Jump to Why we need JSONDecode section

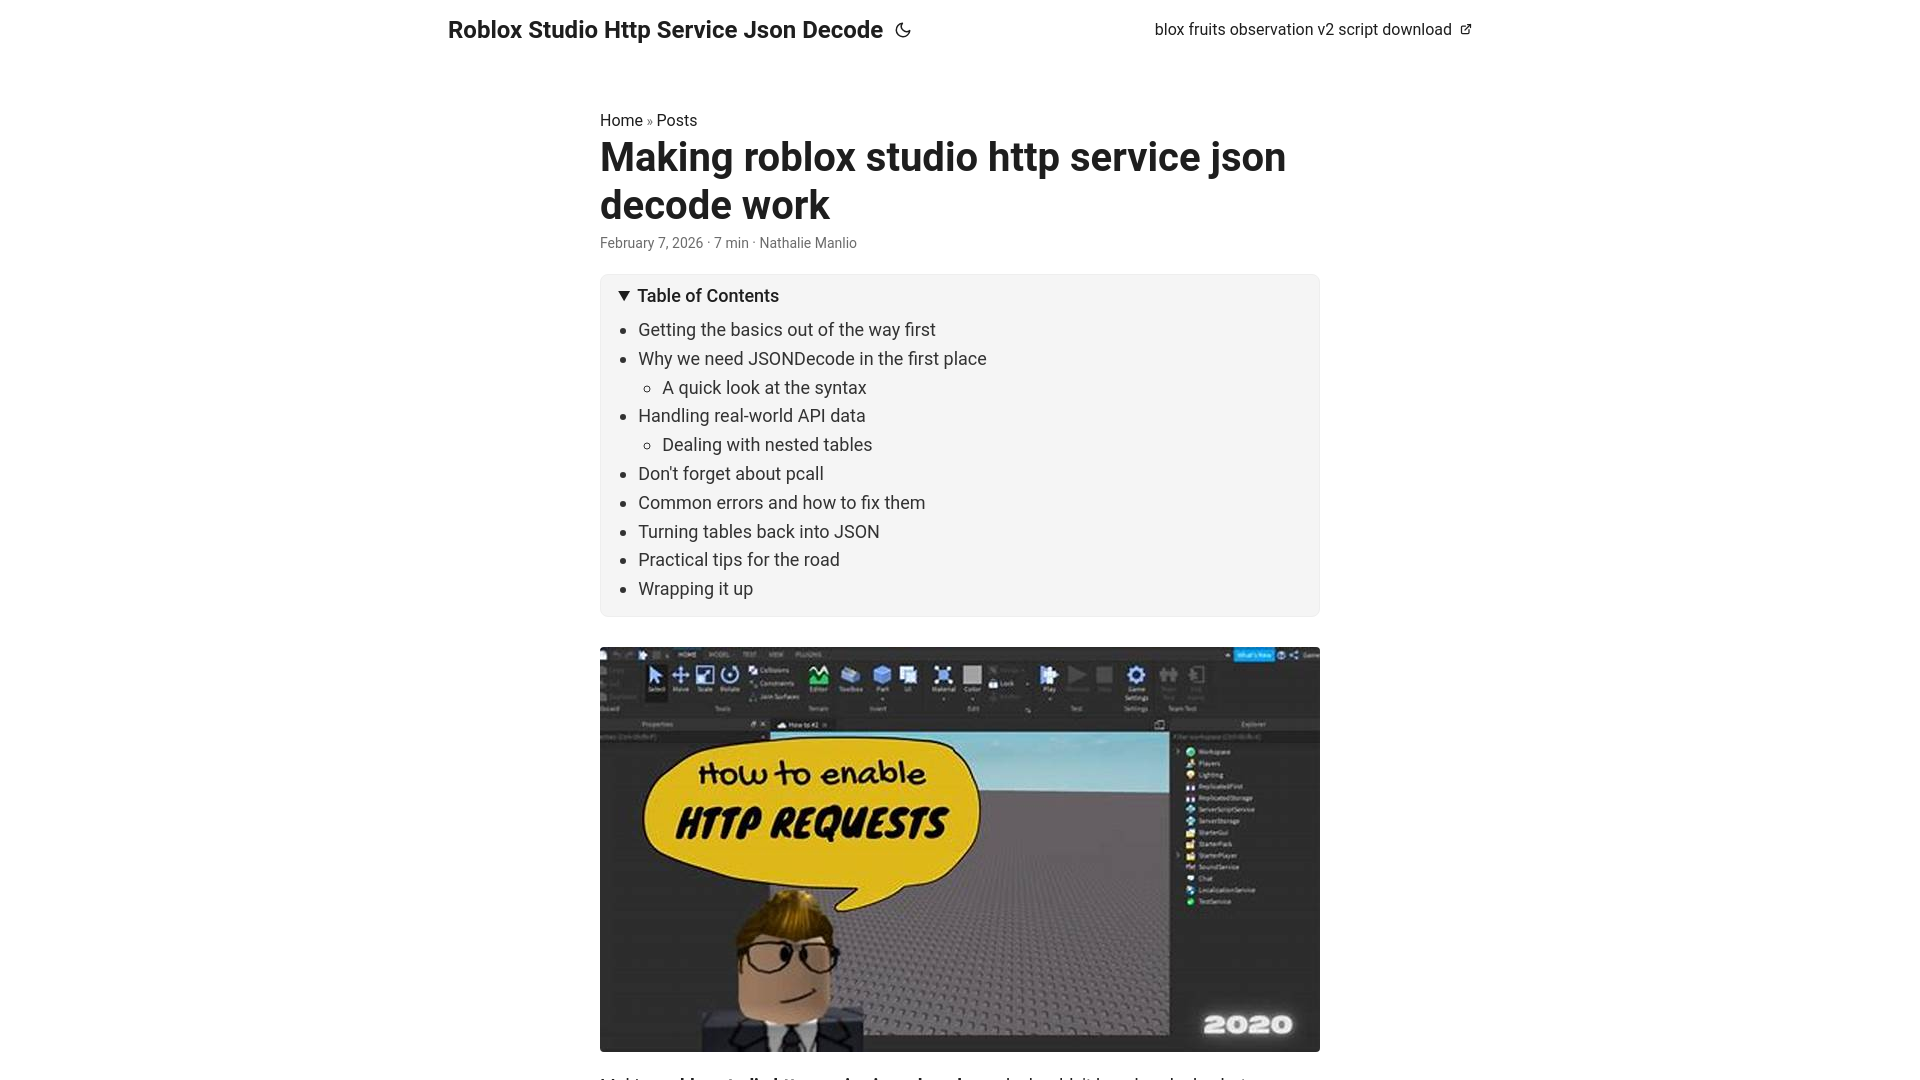pos(812,359)
